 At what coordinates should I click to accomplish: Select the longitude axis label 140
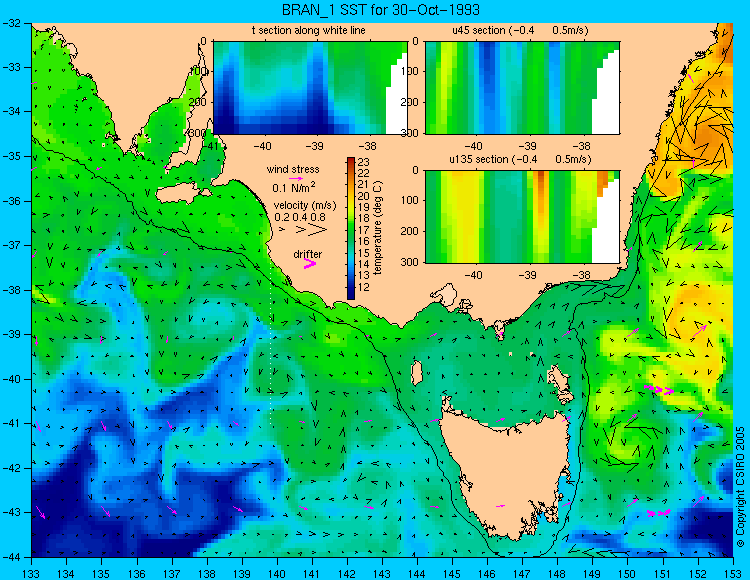click(x=276, y=573)
